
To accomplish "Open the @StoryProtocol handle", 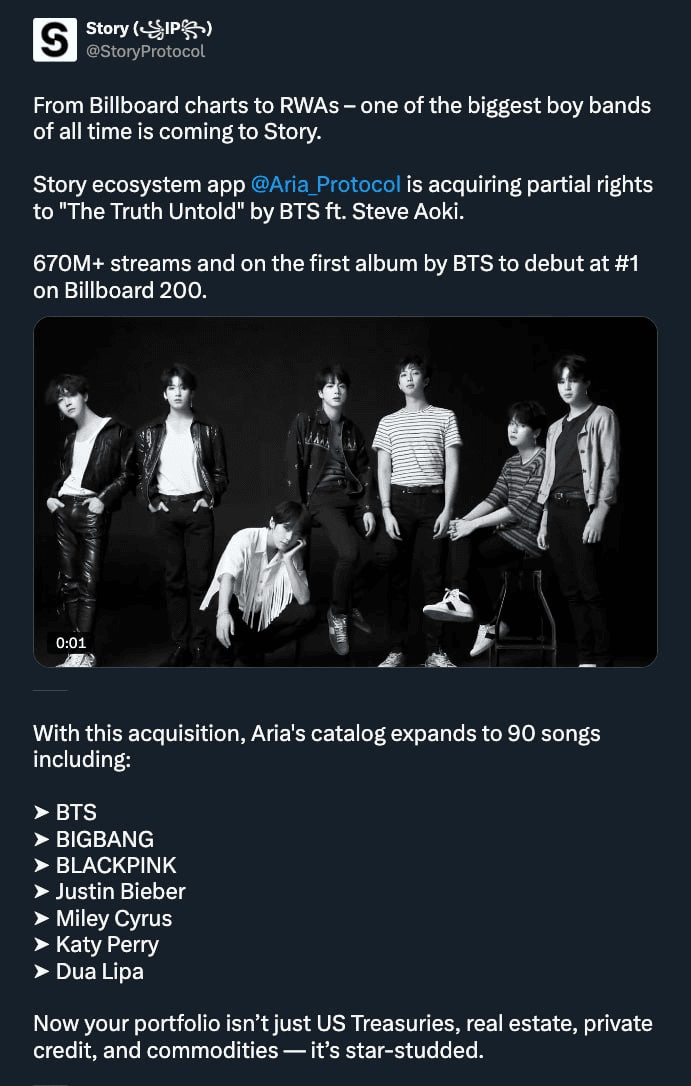I will pyautogui.click(x=145, y=52).
